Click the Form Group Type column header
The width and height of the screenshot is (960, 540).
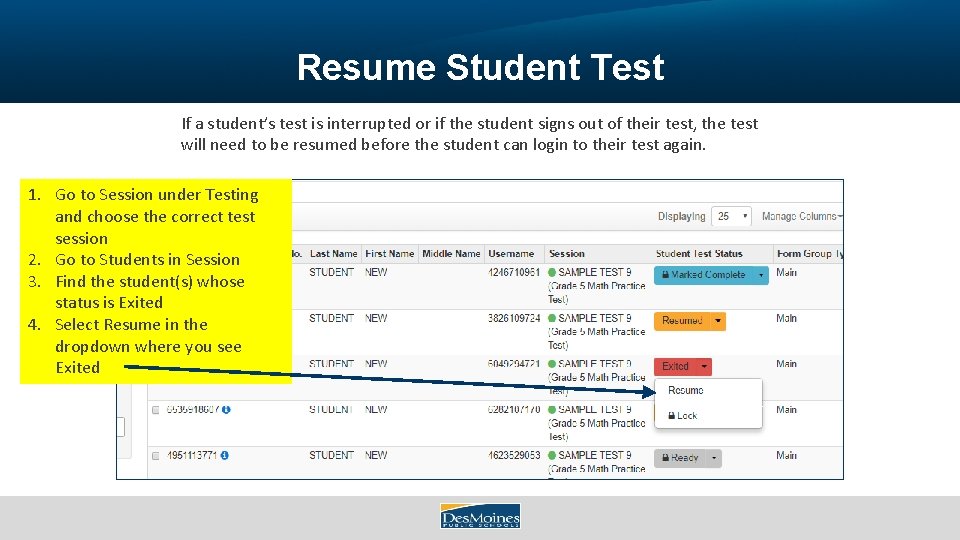(x=809, y=253)
